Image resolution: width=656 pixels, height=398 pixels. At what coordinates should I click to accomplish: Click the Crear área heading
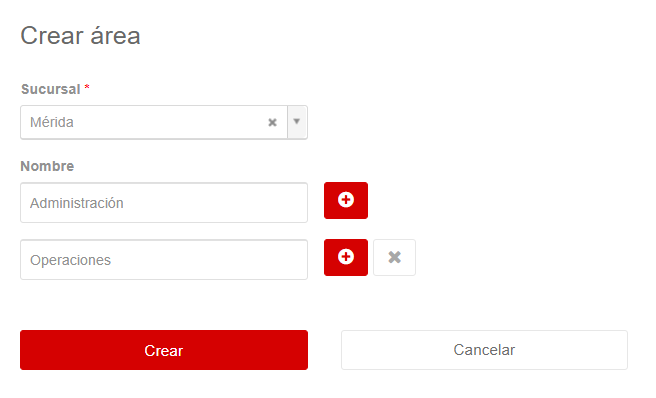click(80, 36)
